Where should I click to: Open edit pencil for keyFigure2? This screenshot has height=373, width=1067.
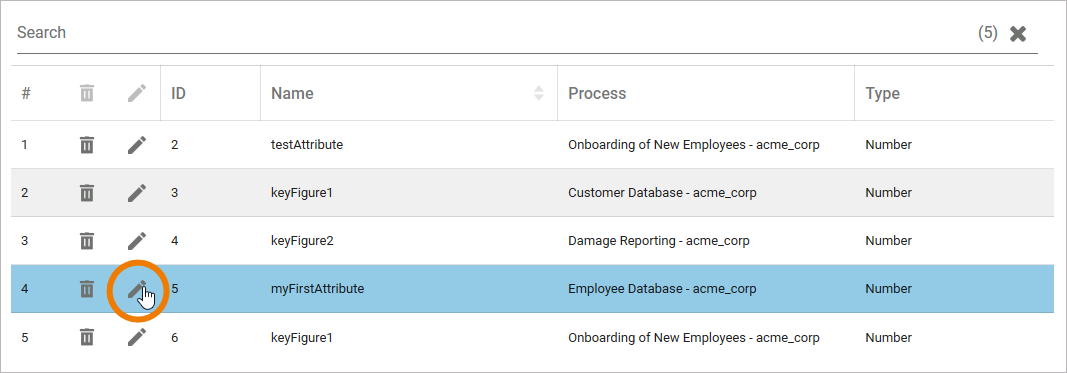(137, 240)
